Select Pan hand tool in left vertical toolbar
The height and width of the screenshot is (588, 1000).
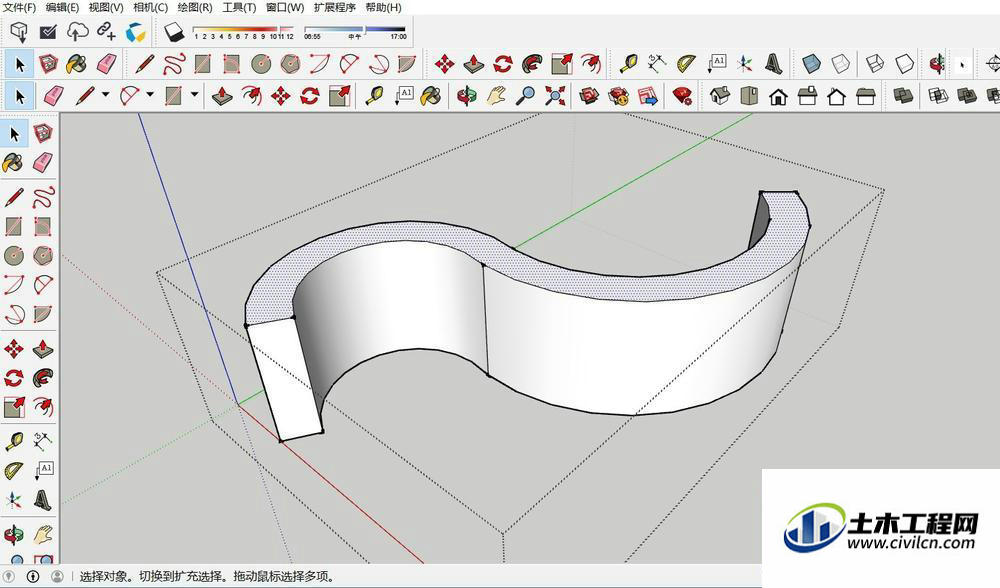pos(43,534)
